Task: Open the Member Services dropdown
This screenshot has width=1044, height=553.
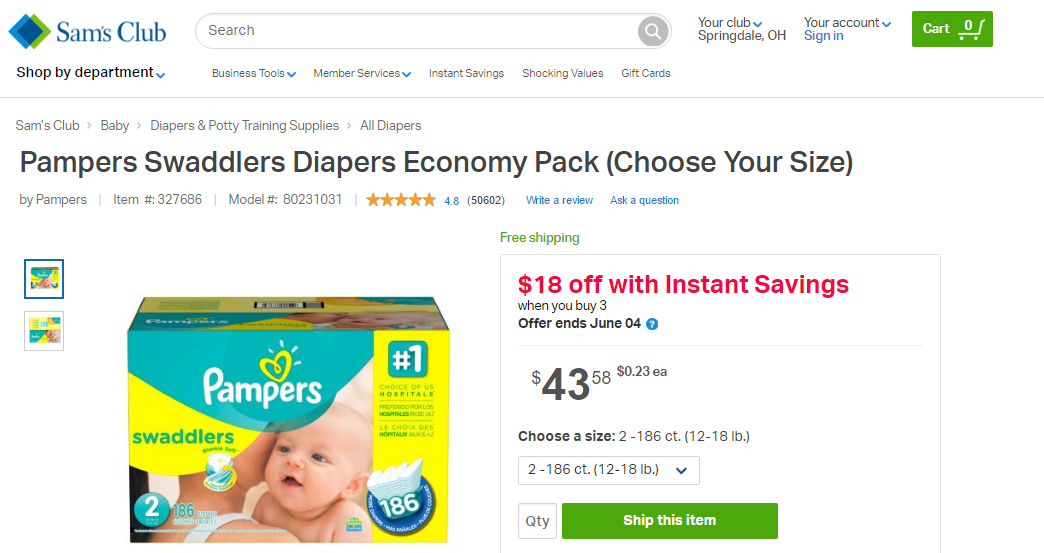Action: [x=362, y=73]
